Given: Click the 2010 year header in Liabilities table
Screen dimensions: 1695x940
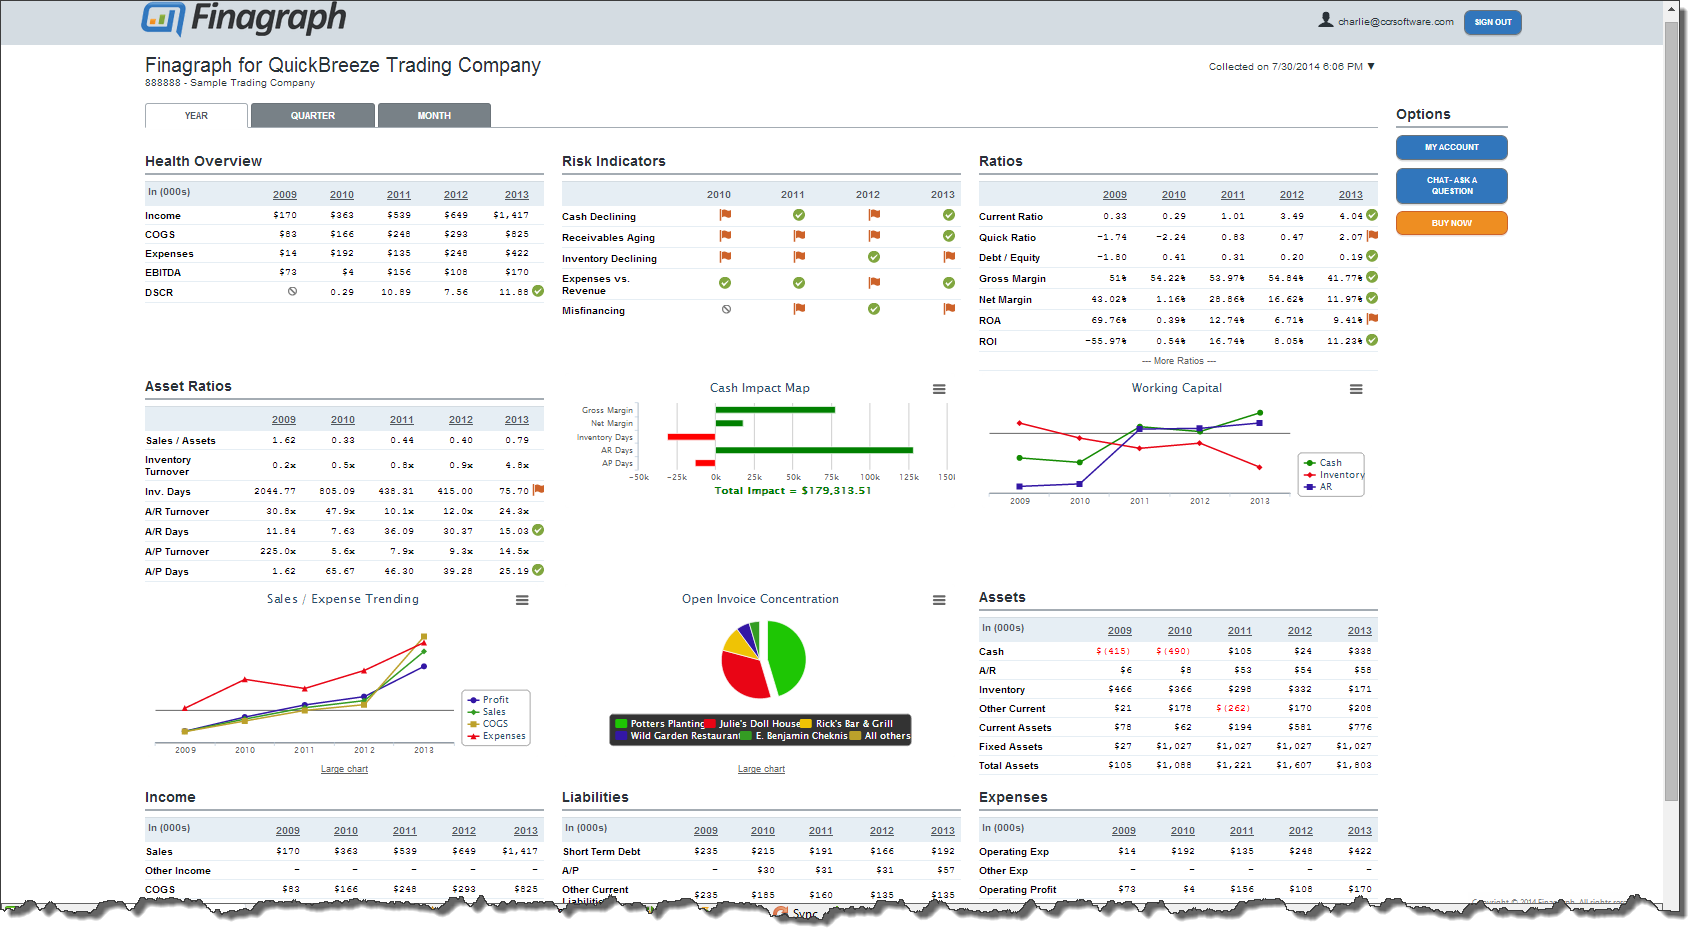Looking at the screenshot, I should click(762, 831).
